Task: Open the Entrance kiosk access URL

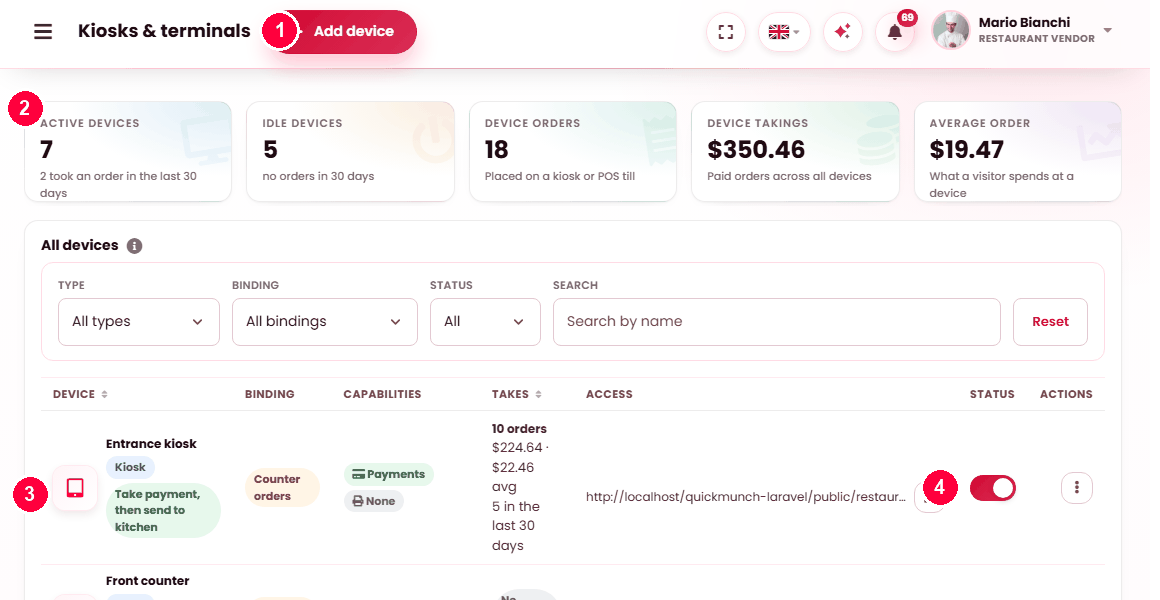Action: [x=746, y=497]
